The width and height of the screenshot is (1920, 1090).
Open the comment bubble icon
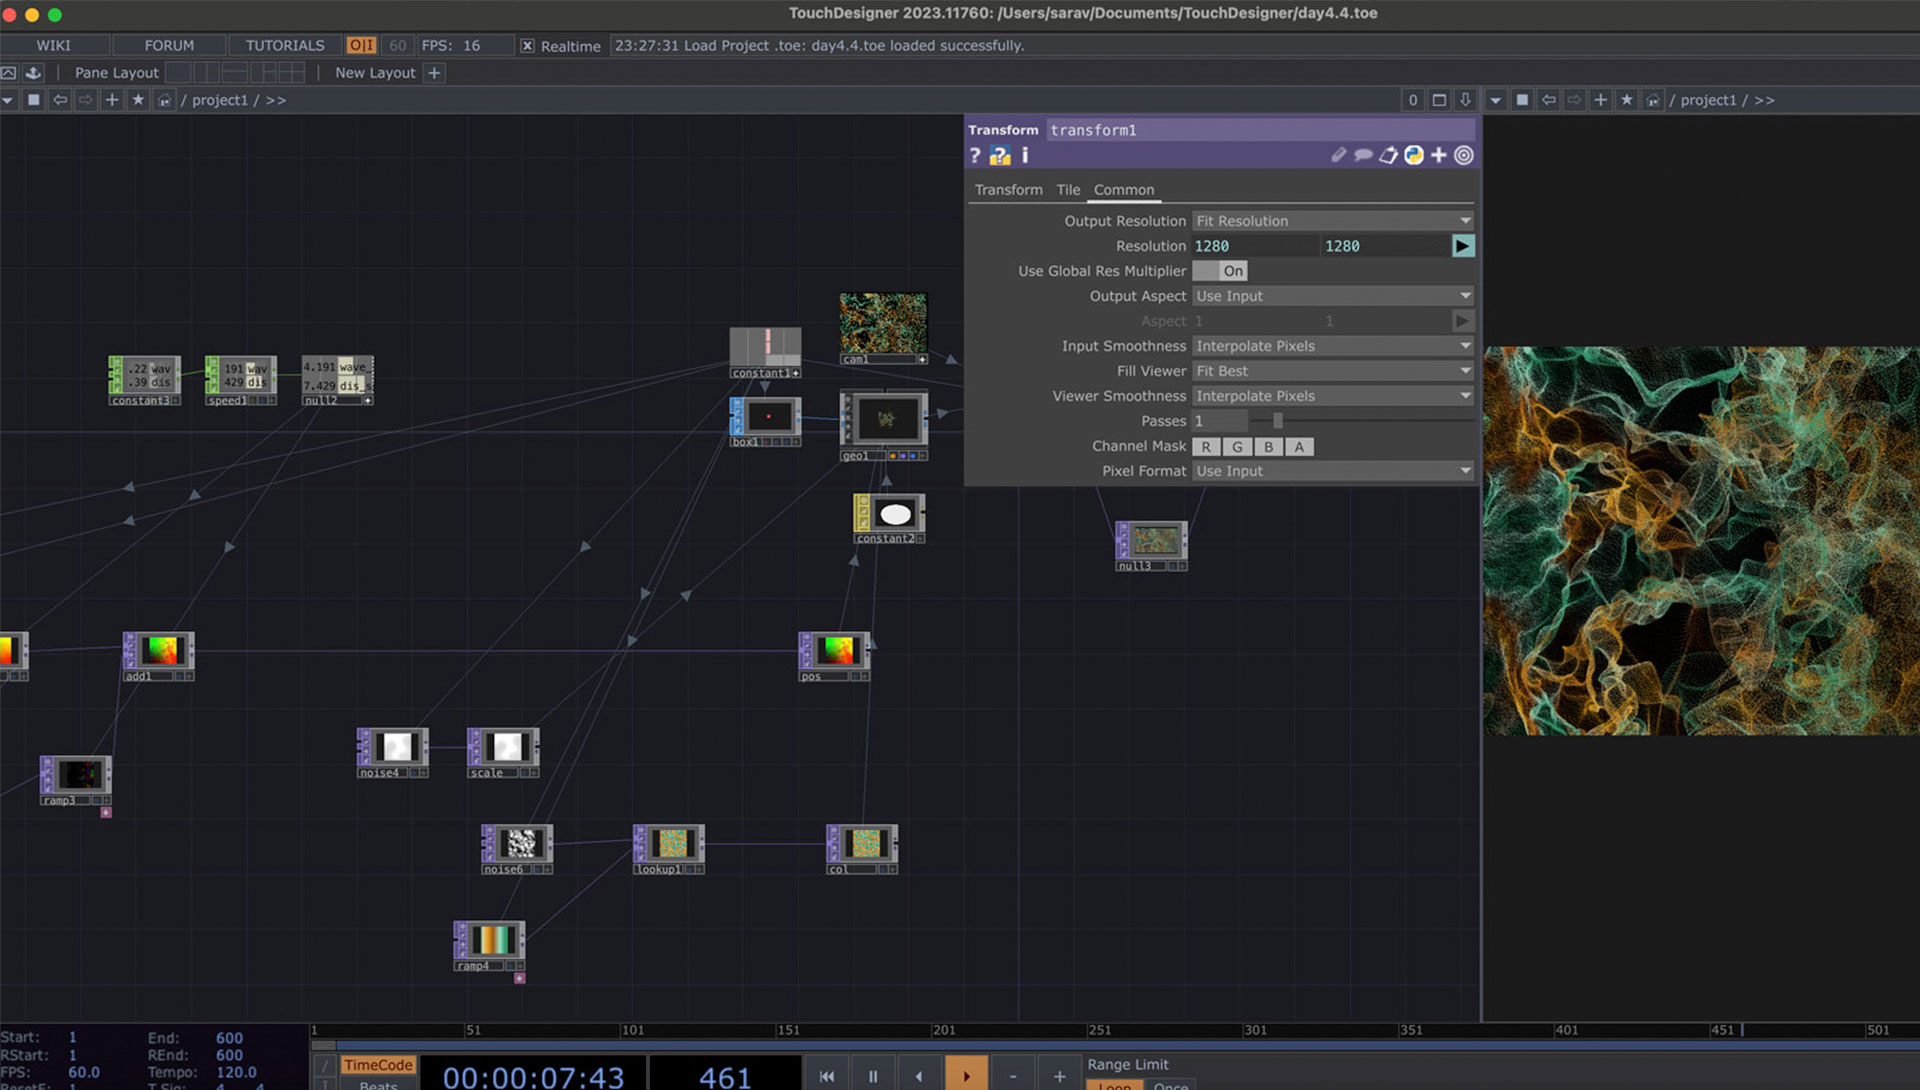(x=1363, y=155)
